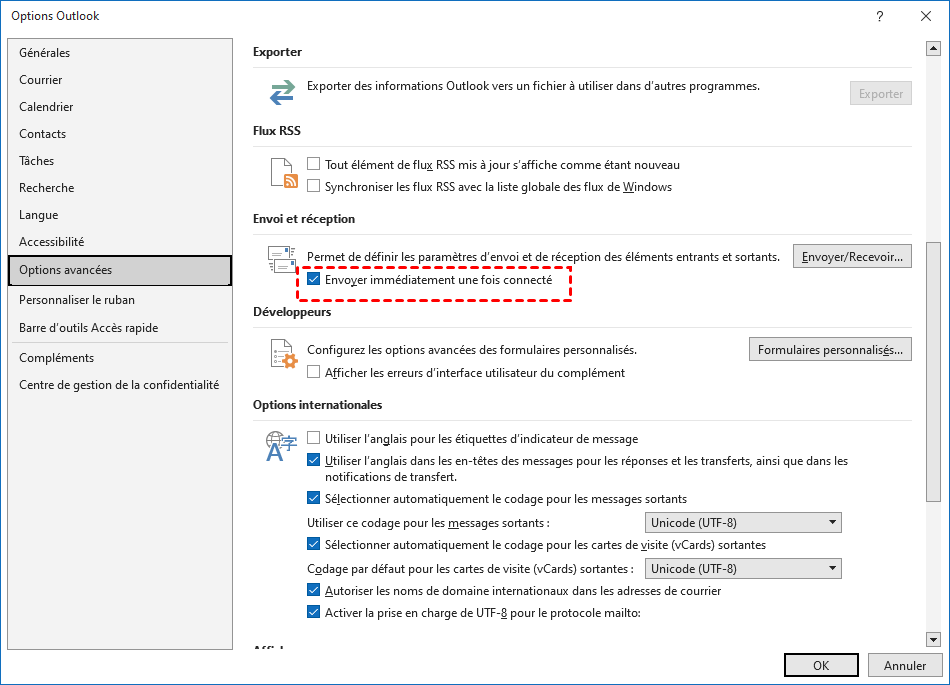Toggle Autoriser les noms de domaine internationaux

(x=313, y=590)
